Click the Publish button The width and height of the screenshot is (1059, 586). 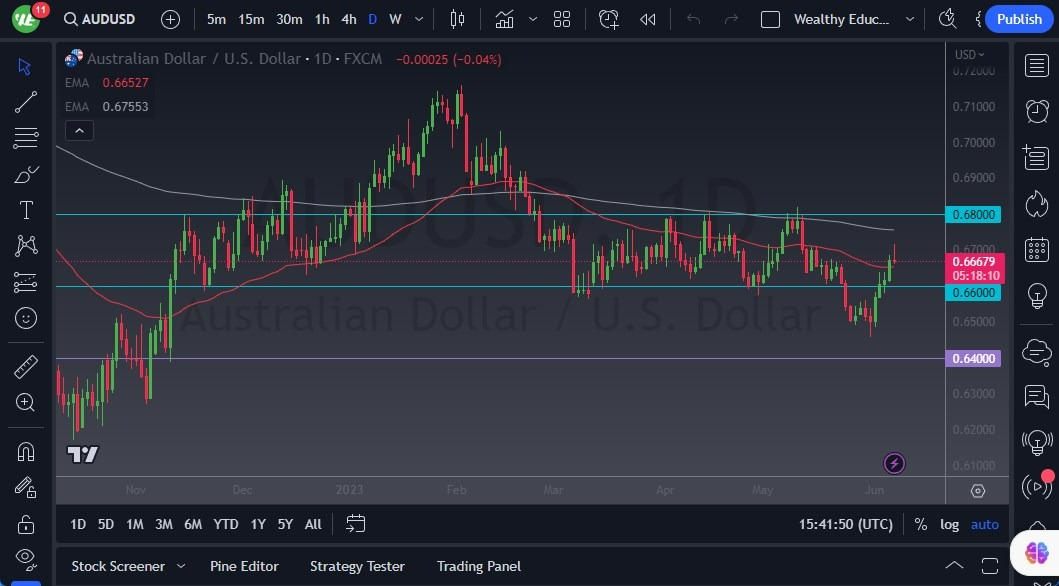point(1019,19)
